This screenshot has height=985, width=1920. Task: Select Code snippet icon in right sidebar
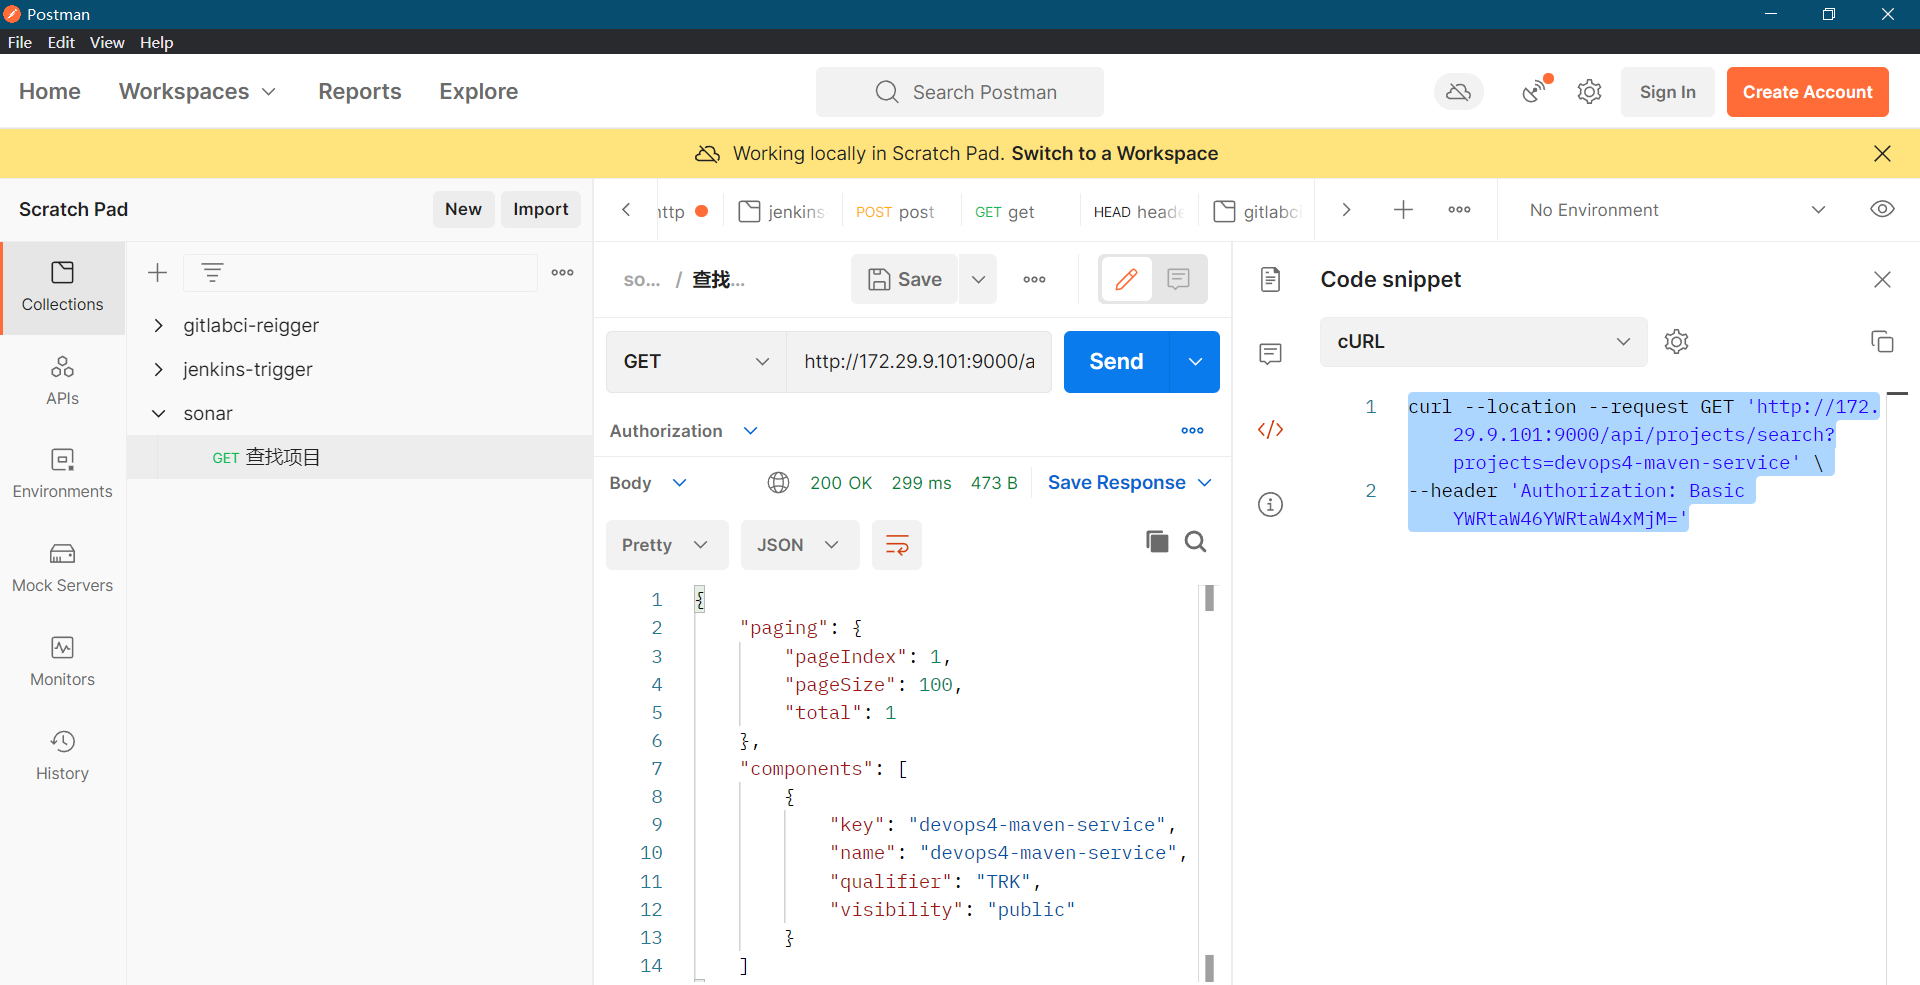1270,429
